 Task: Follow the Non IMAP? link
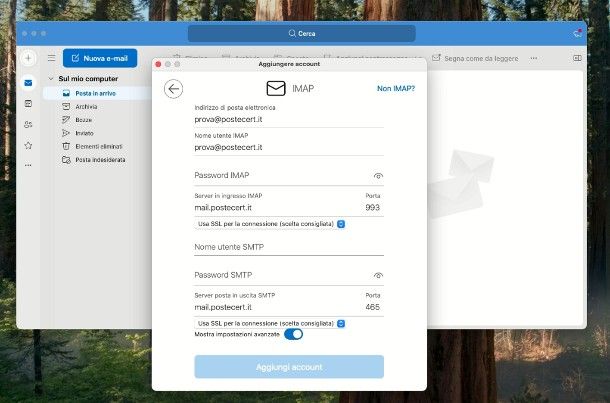coord(396,89)
